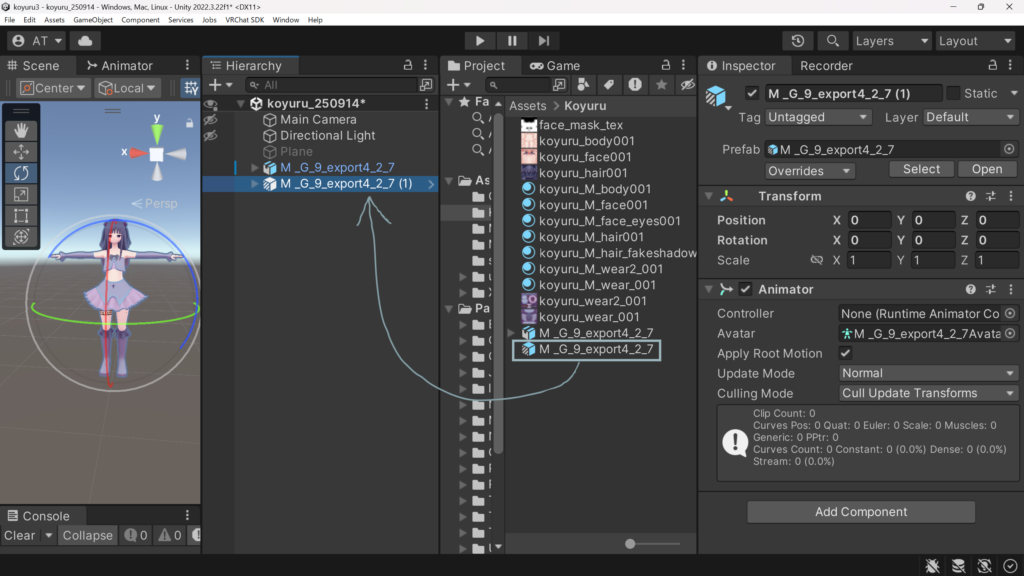Select the Rotate tool in the Scene
Image resolution: width=1024 pixels, height=576 pixels.
point(21,173)
